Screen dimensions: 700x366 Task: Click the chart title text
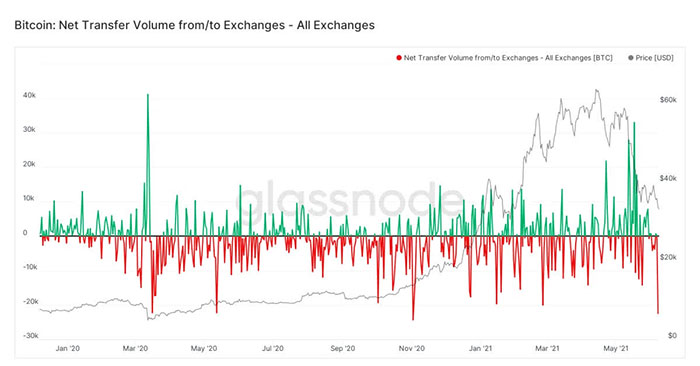195,25
